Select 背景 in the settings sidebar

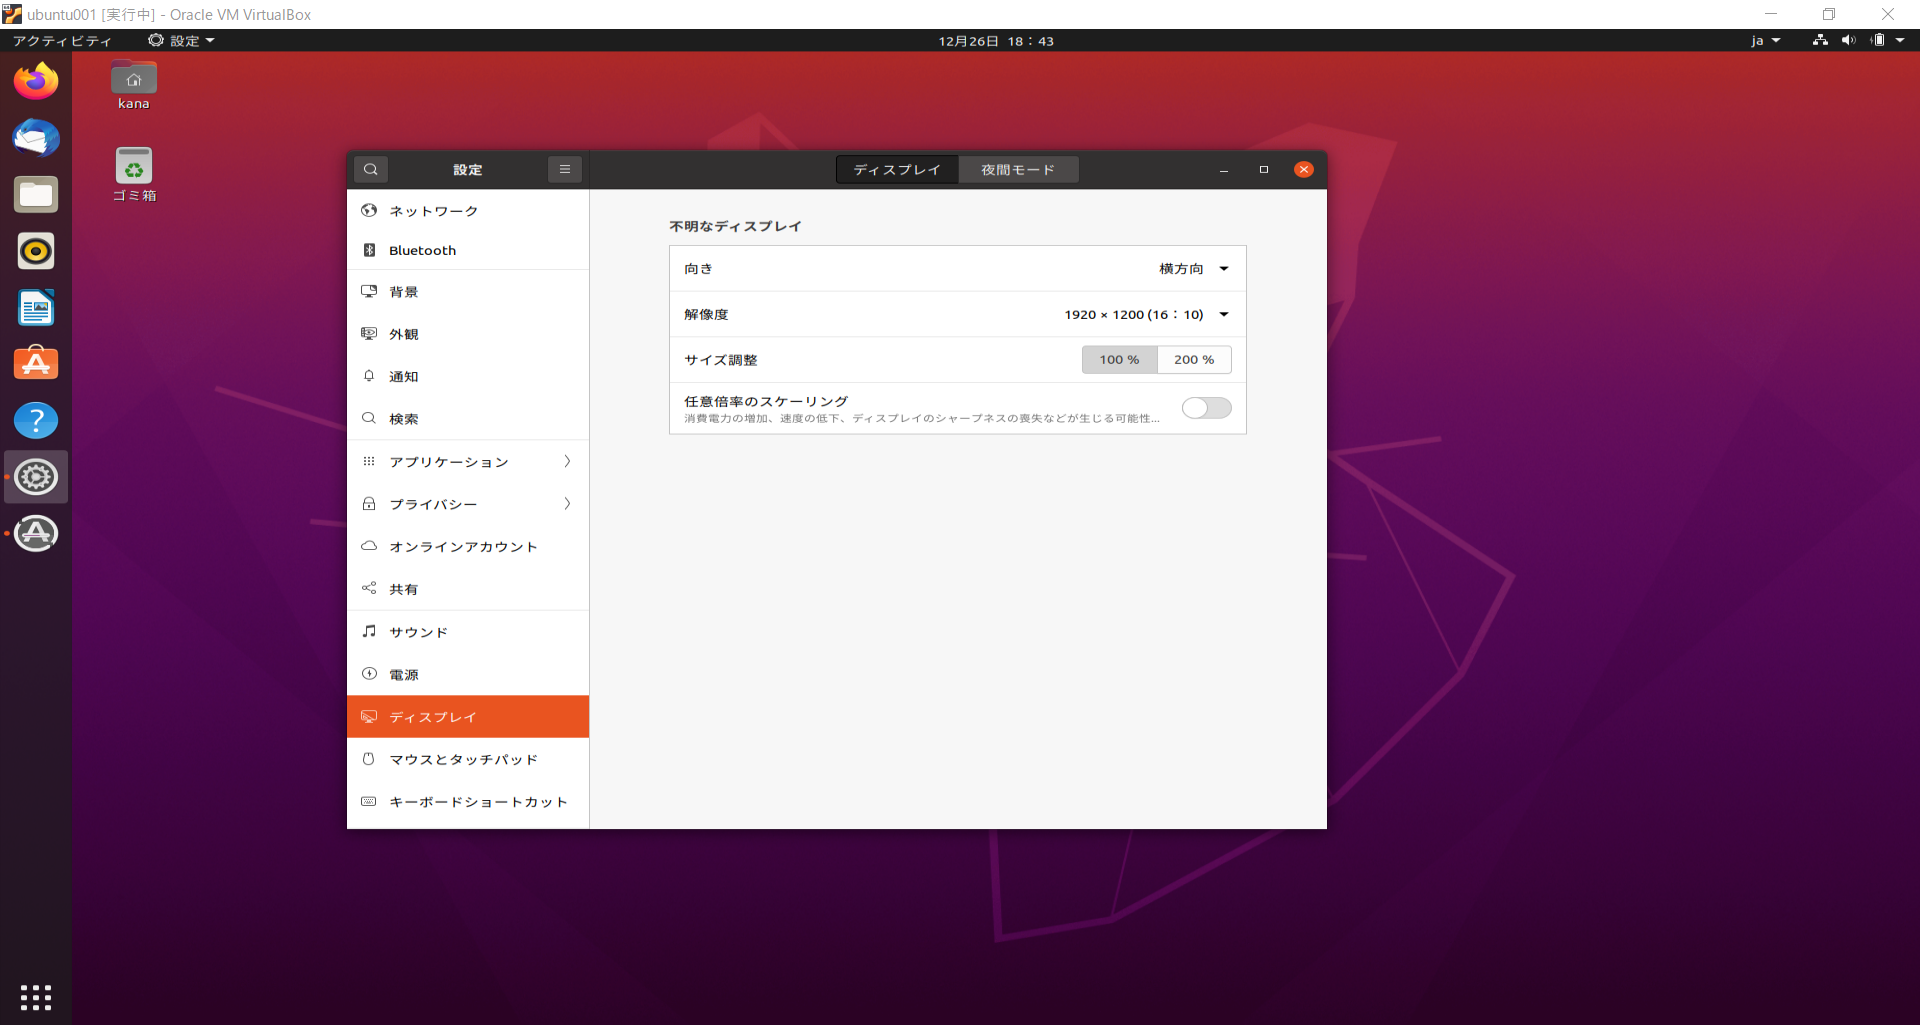[468, 292]
